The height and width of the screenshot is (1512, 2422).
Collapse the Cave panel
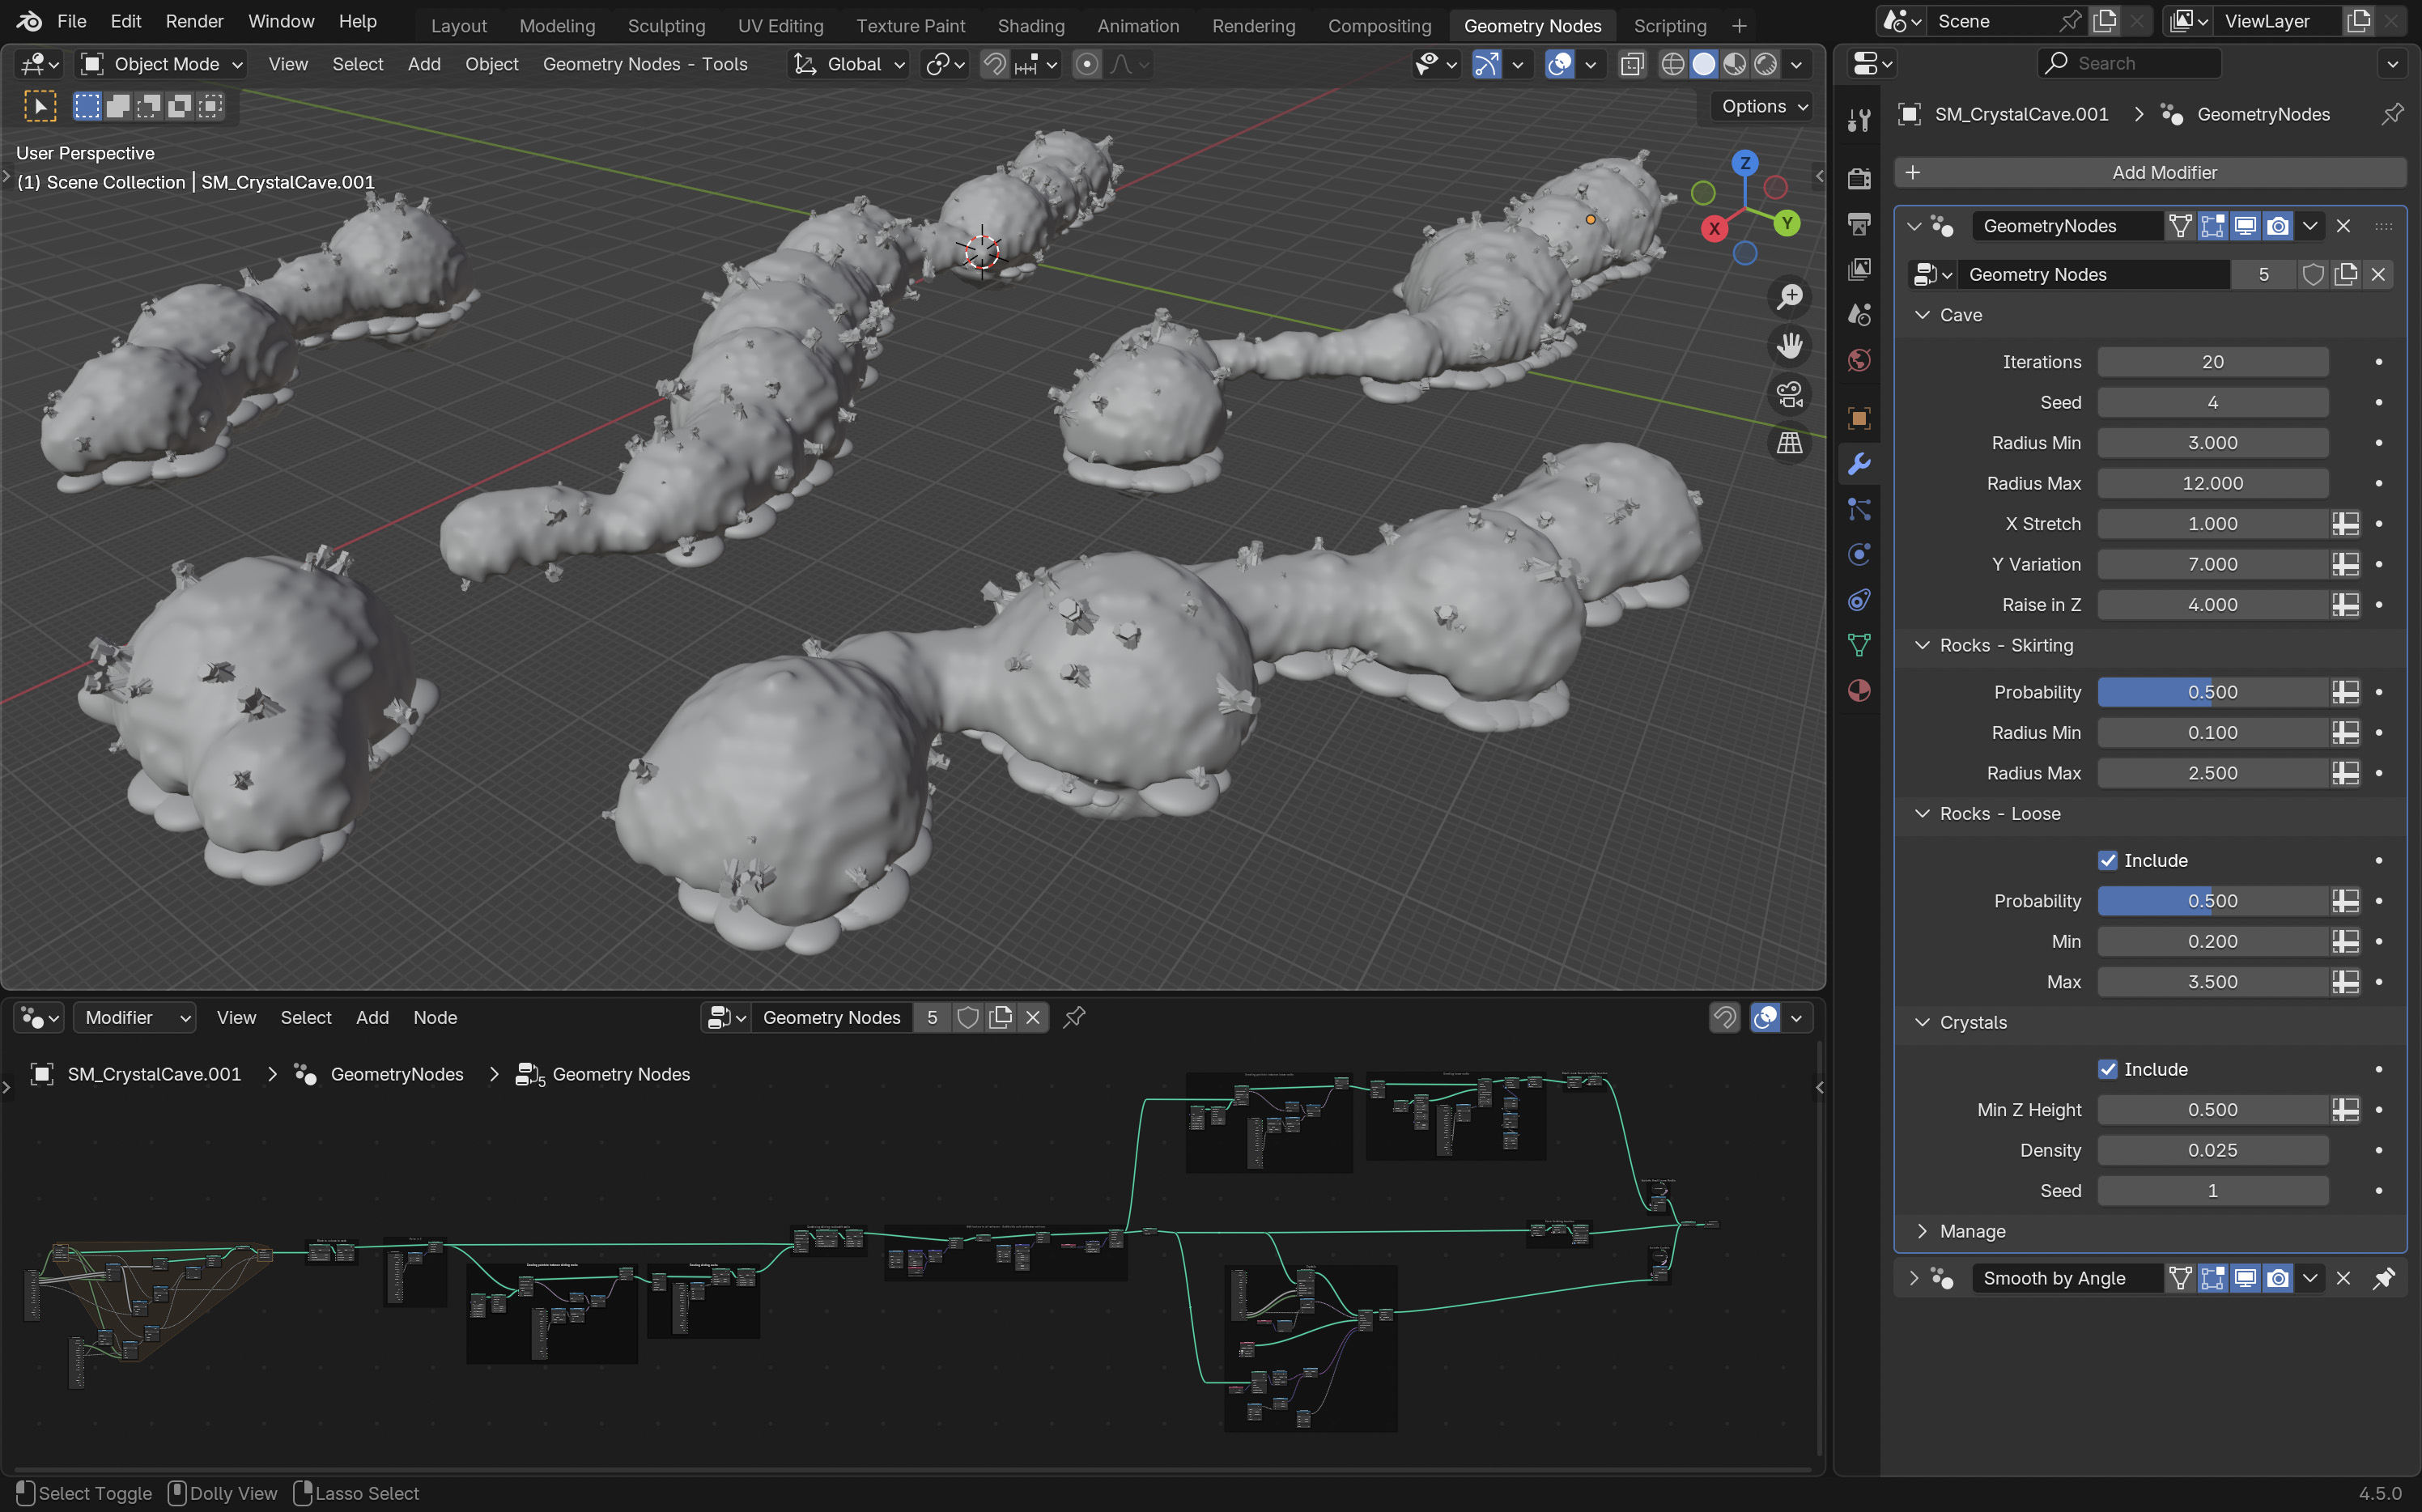1921,315
